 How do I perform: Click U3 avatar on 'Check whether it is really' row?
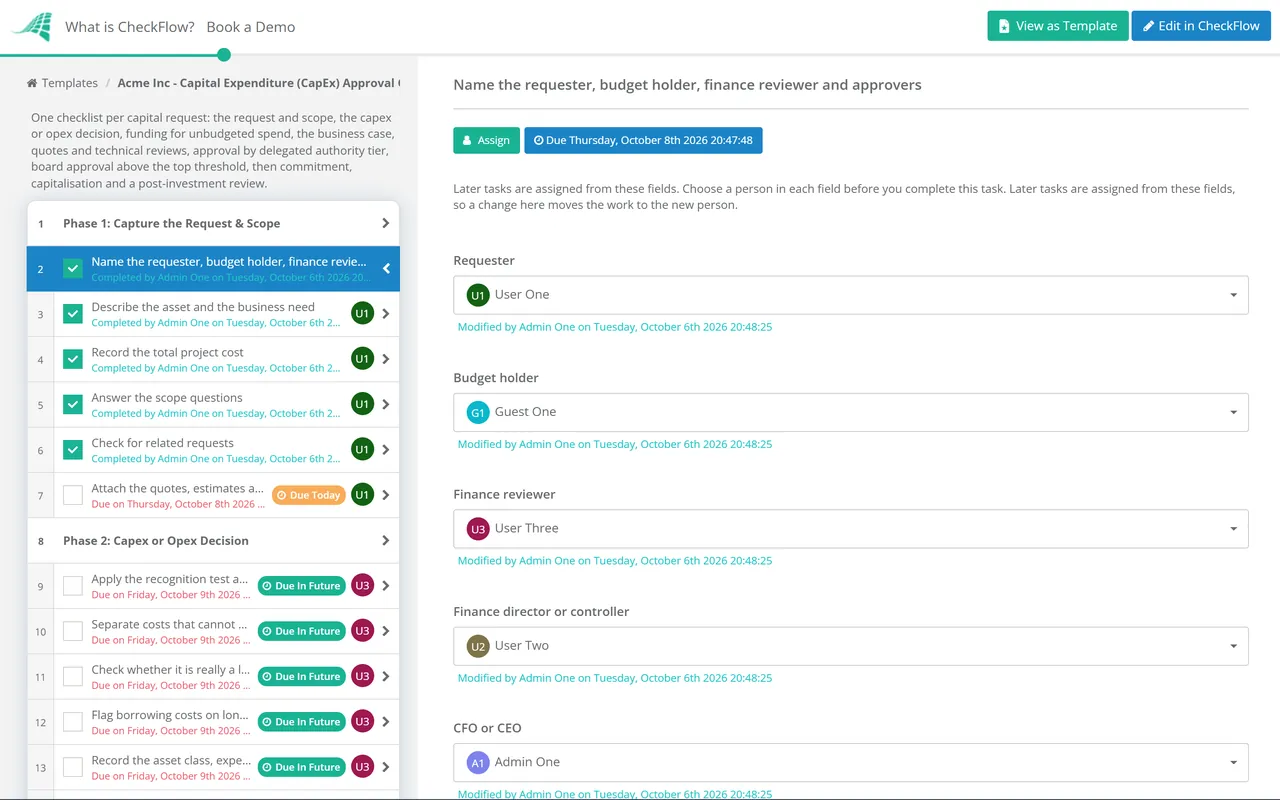click(x=362, y=677)
